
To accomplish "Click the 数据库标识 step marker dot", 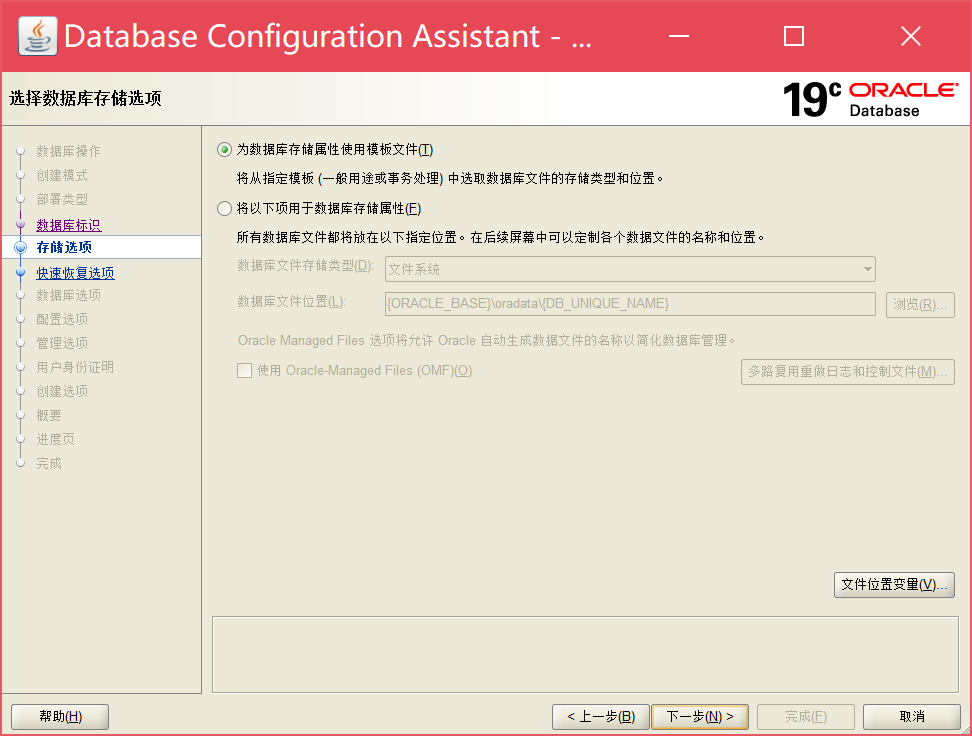I will coord(21,224).
